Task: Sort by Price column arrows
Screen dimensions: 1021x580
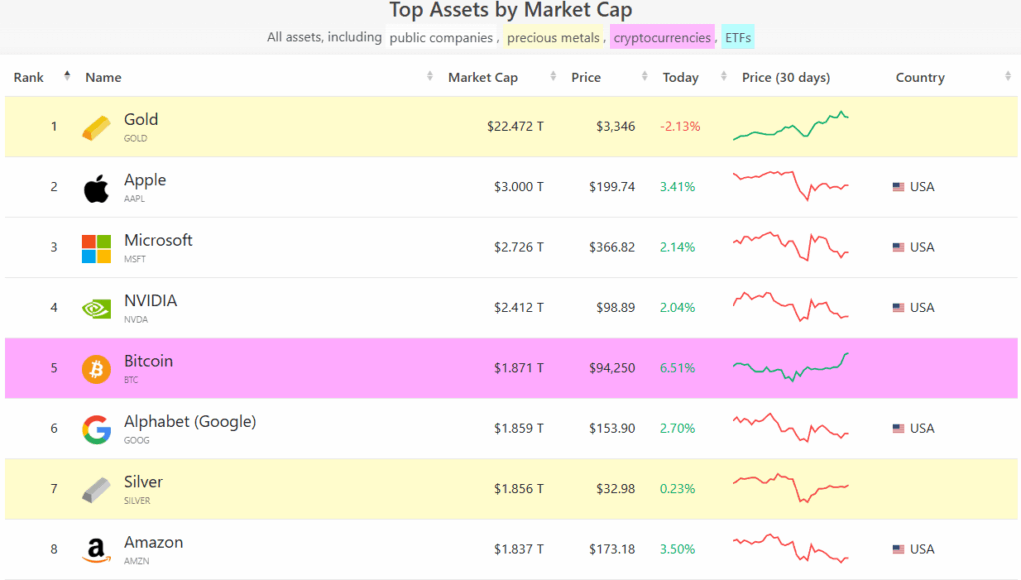Action: pos(645,76)
